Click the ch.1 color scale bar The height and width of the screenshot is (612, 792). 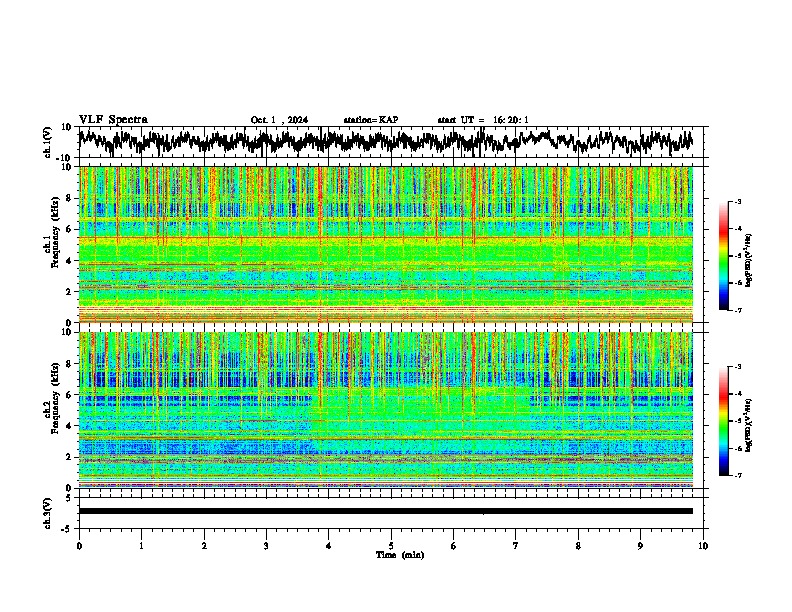click(x=723, y=256)
